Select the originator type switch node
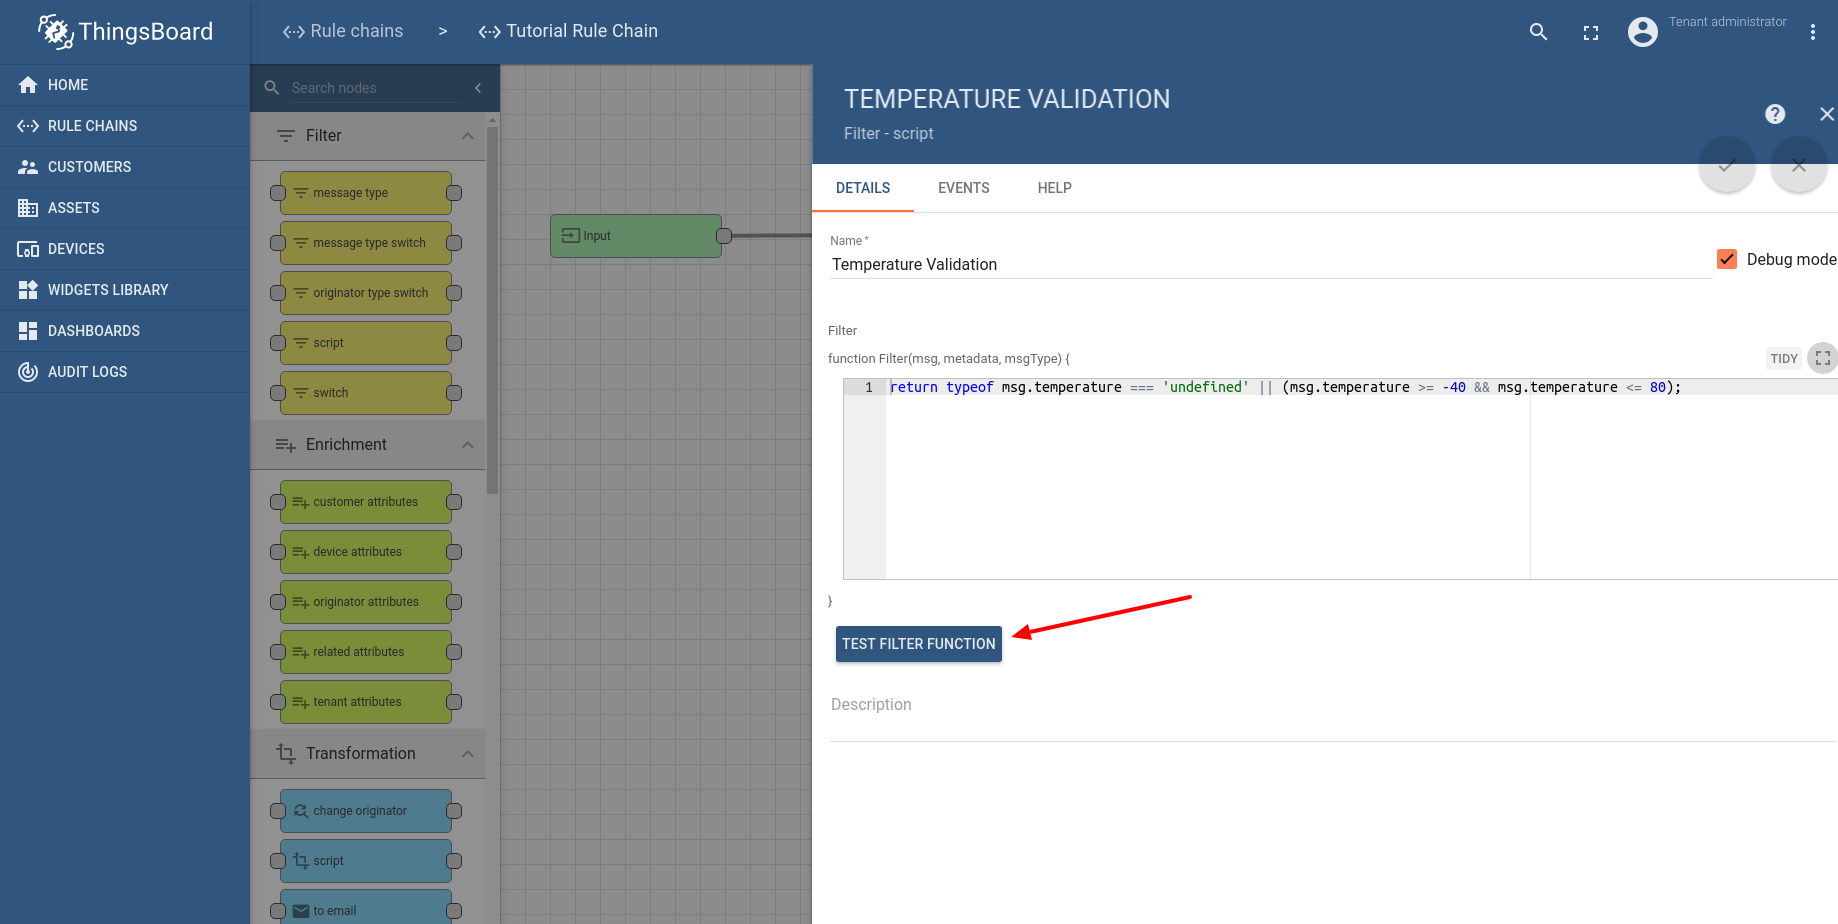Screen dimensions: 1838x924 click(366, 293)
